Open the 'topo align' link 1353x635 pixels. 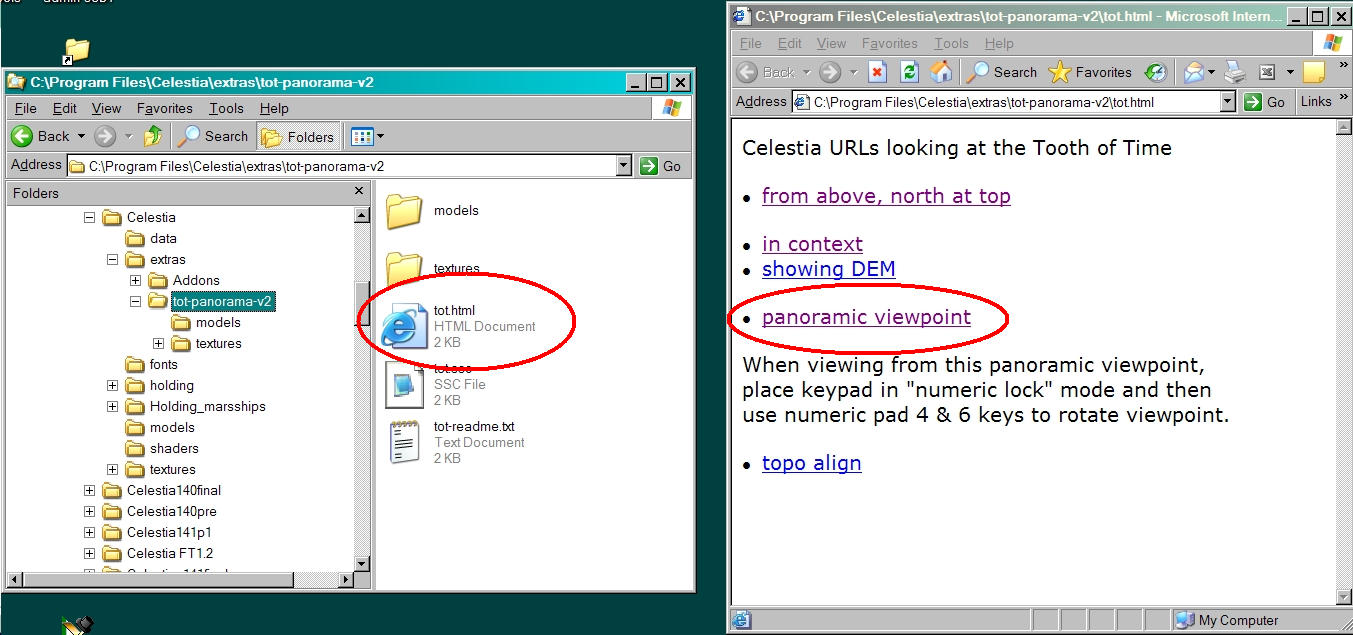[x=812, y=463]
